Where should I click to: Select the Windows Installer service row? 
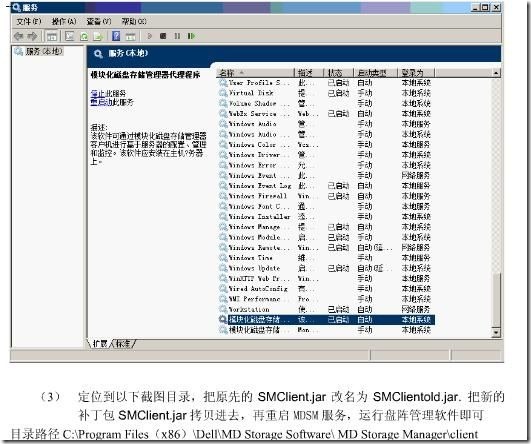[326, 216]
